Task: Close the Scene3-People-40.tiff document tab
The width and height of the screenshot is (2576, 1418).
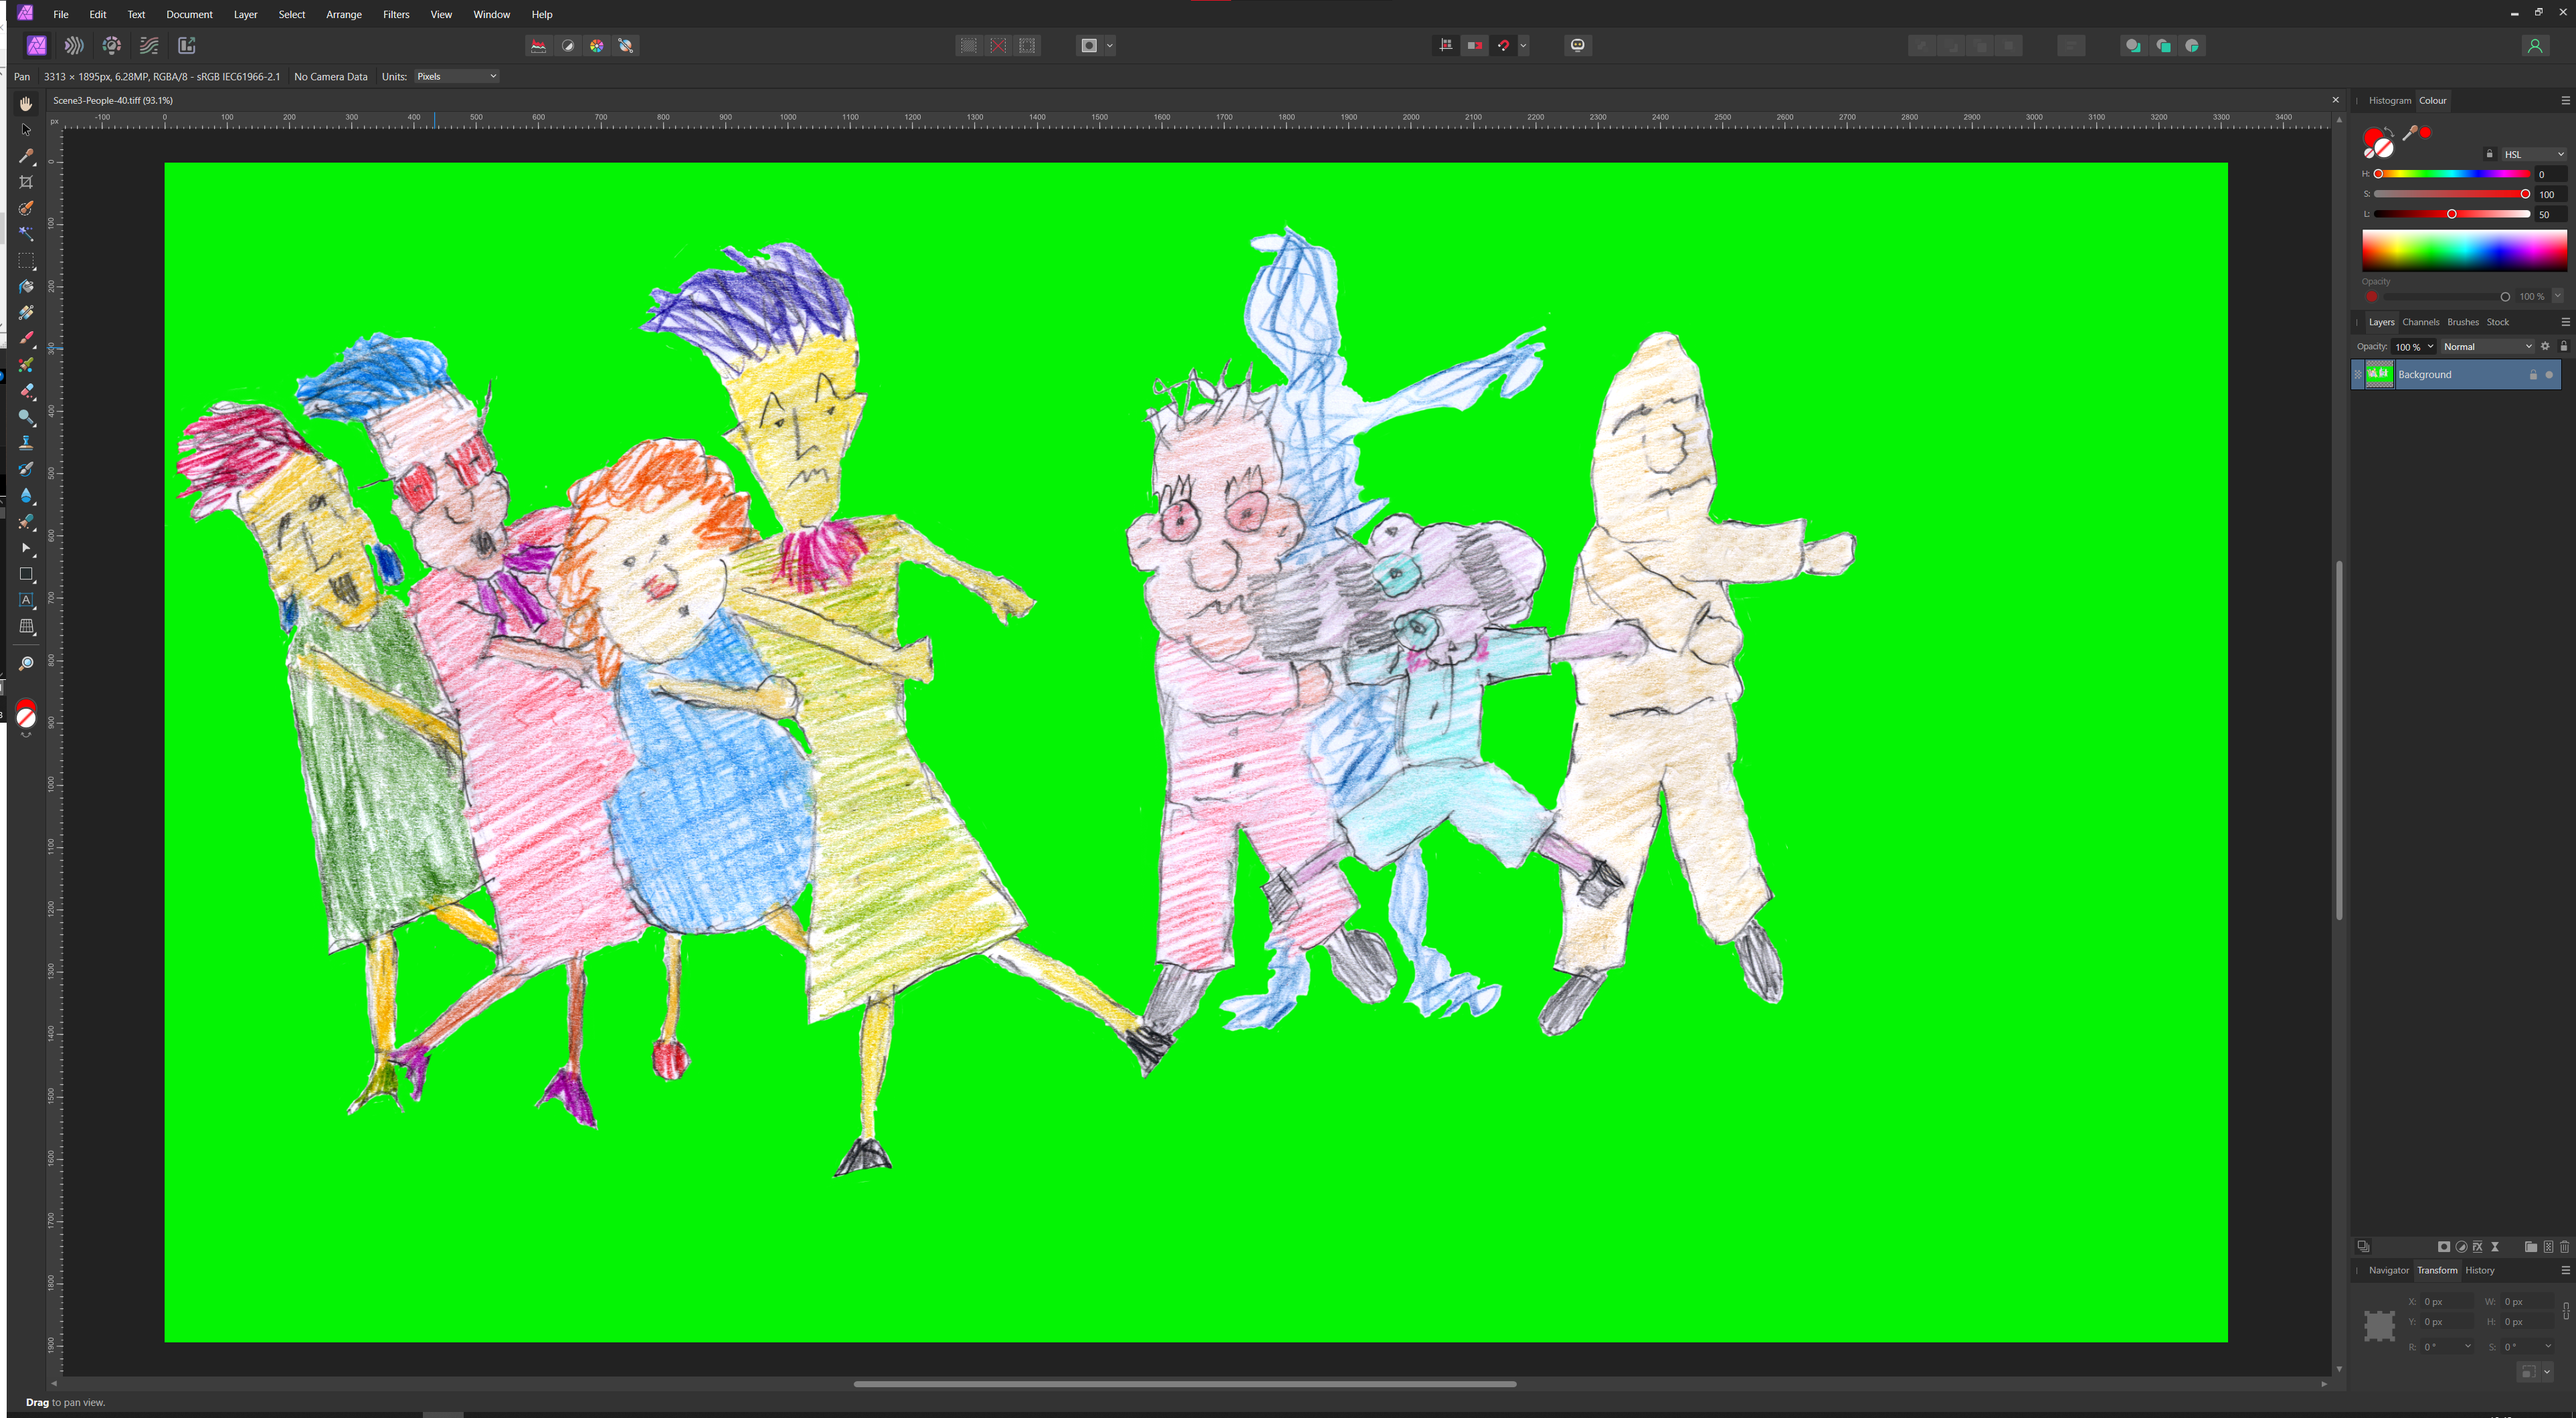Action: (x=2336, y=100)
